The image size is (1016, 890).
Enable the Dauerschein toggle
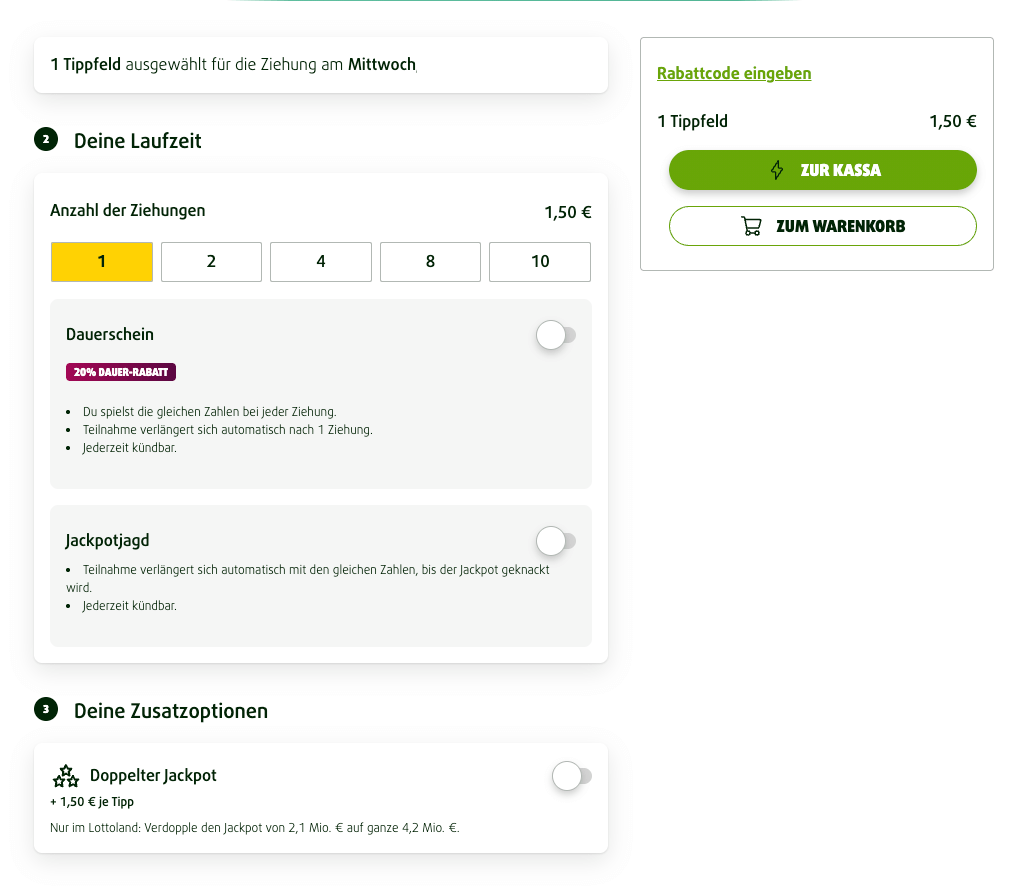click(556, 335)
